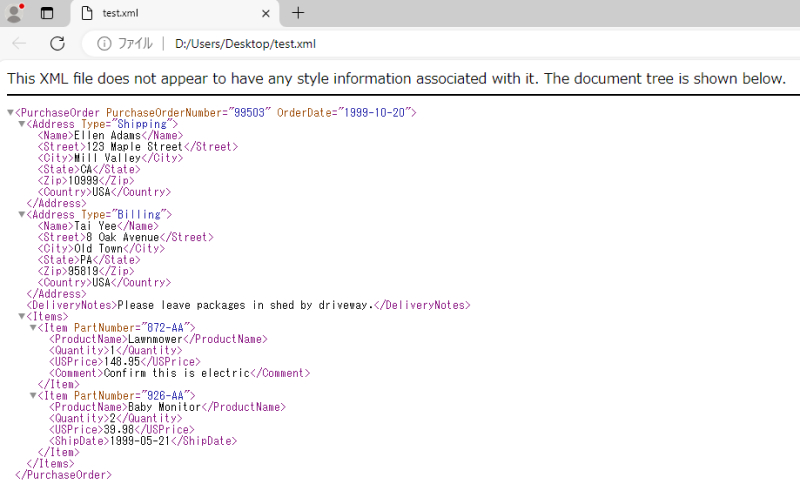Open the browser profile icon
Image resolution: width=800 pixels, height=501 pixels.
[14, 13]
